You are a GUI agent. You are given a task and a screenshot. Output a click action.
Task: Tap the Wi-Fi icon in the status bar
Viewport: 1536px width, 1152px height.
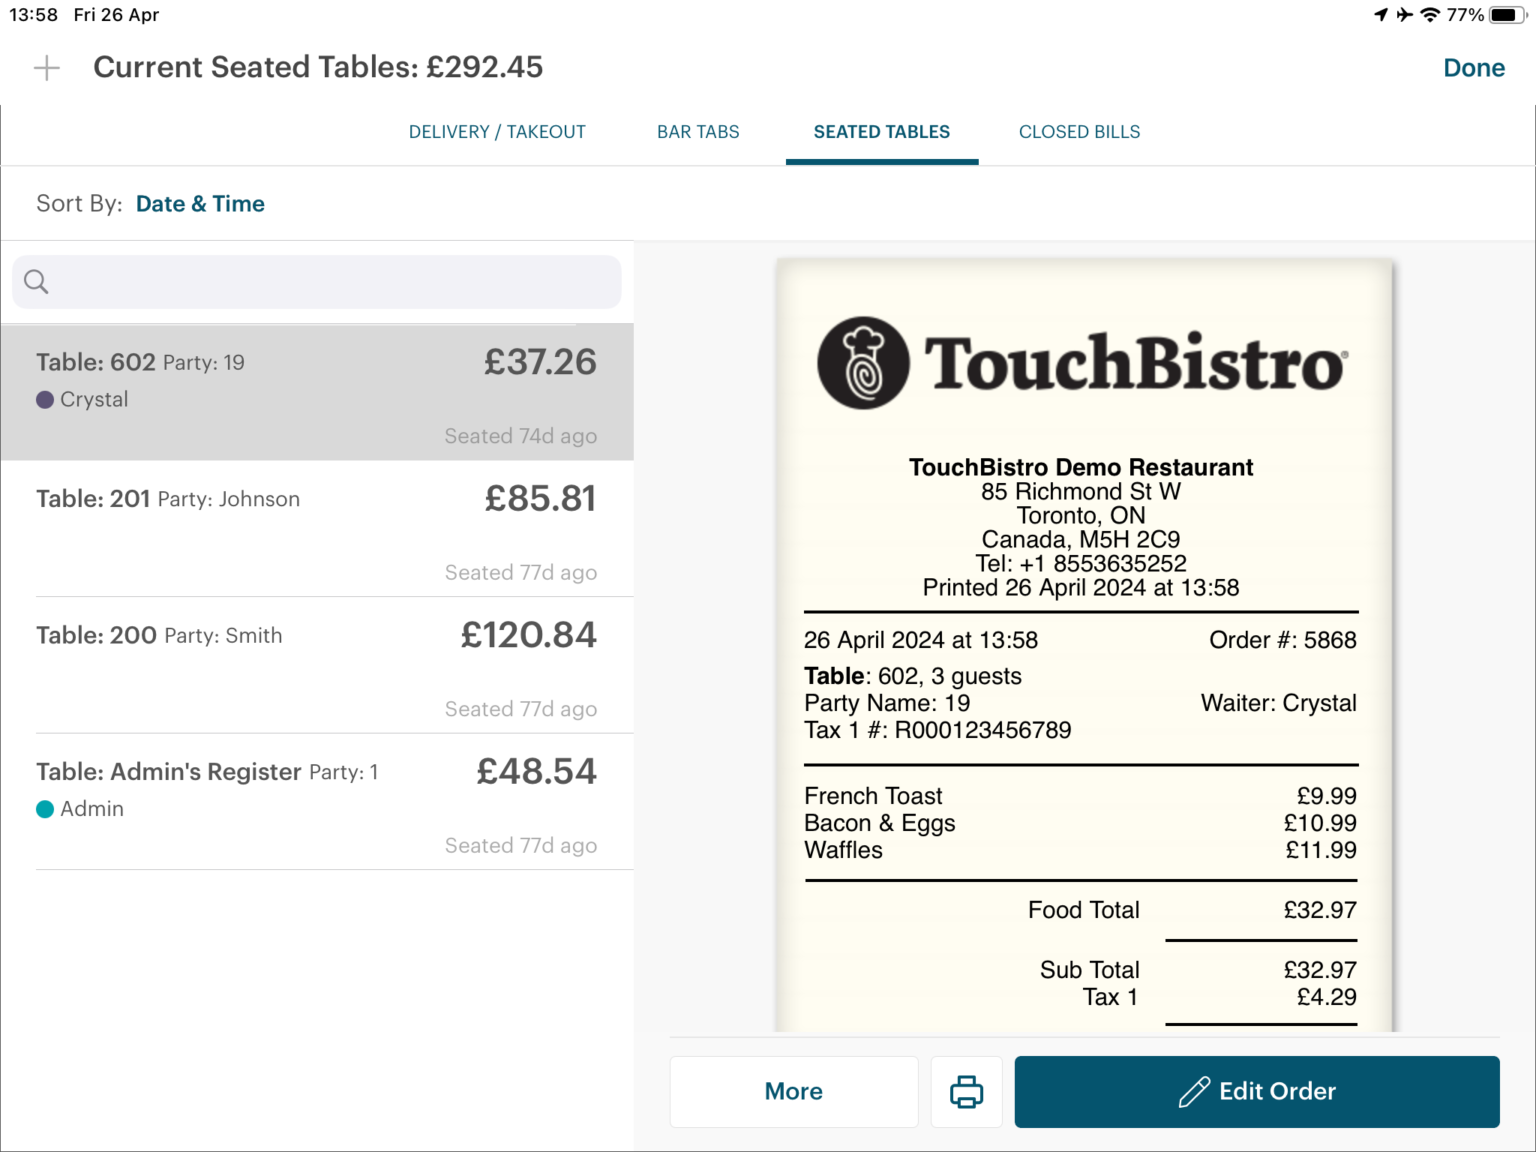(x=1432, y=14)
